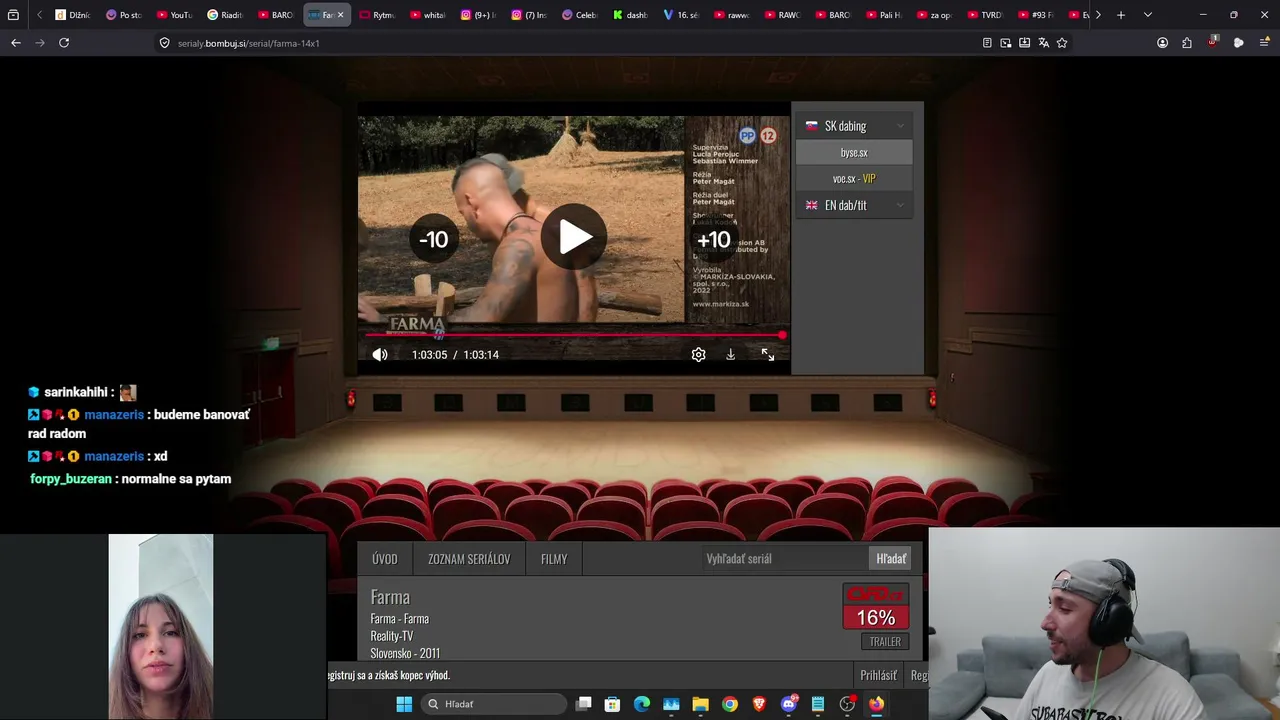The width and height of the screenshot is (1280, 720).
Task: Download the video with the player's download icon
Action: pyautogui.click(x=731, y=355)
